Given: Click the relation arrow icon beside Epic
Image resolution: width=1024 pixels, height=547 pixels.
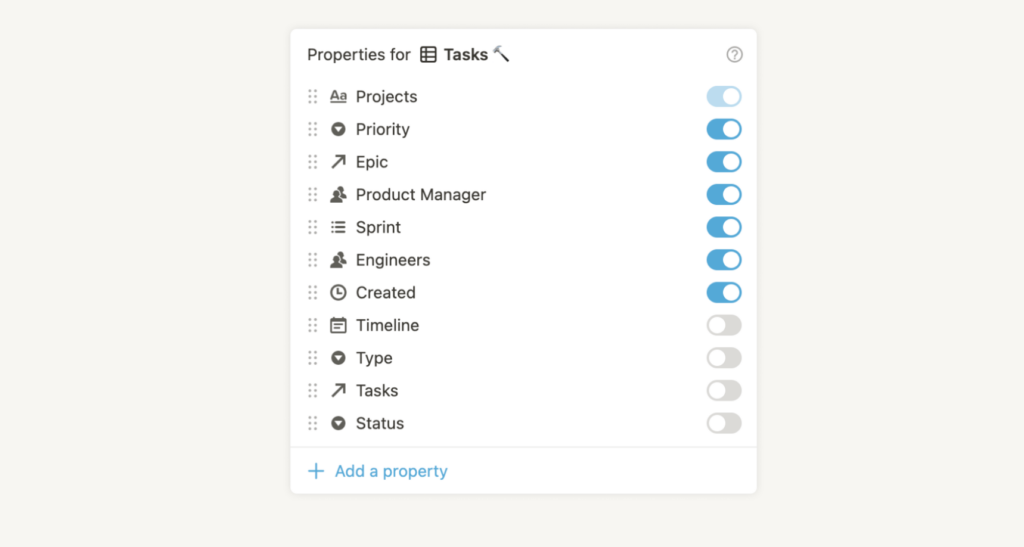Looking at the screenshot, I should coord(338,162).
